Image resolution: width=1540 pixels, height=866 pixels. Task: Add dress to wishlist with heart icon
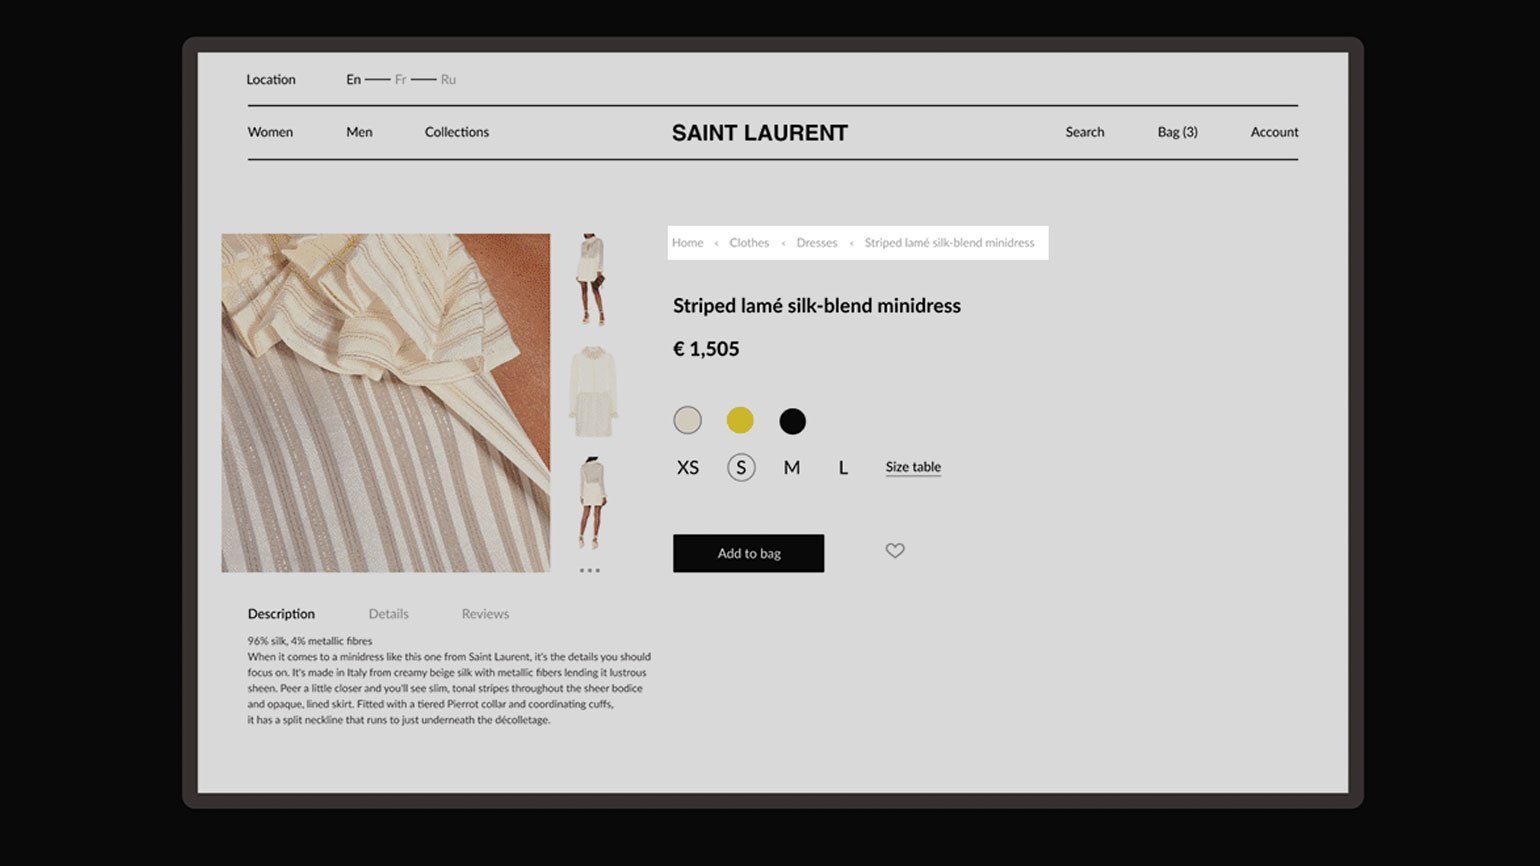click(895, 550)
